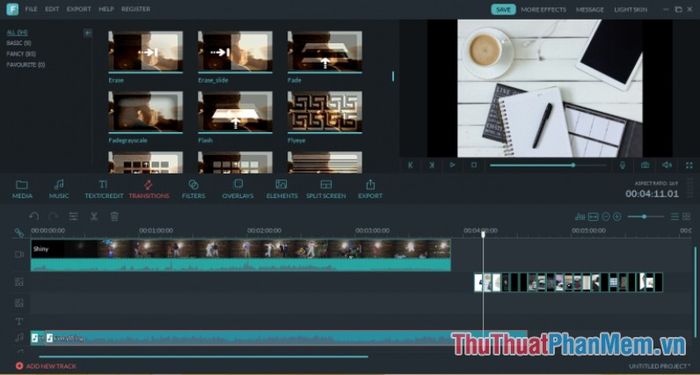Click Add New Track
Screen dimensions: 700x375
click(x=46, y=366)
